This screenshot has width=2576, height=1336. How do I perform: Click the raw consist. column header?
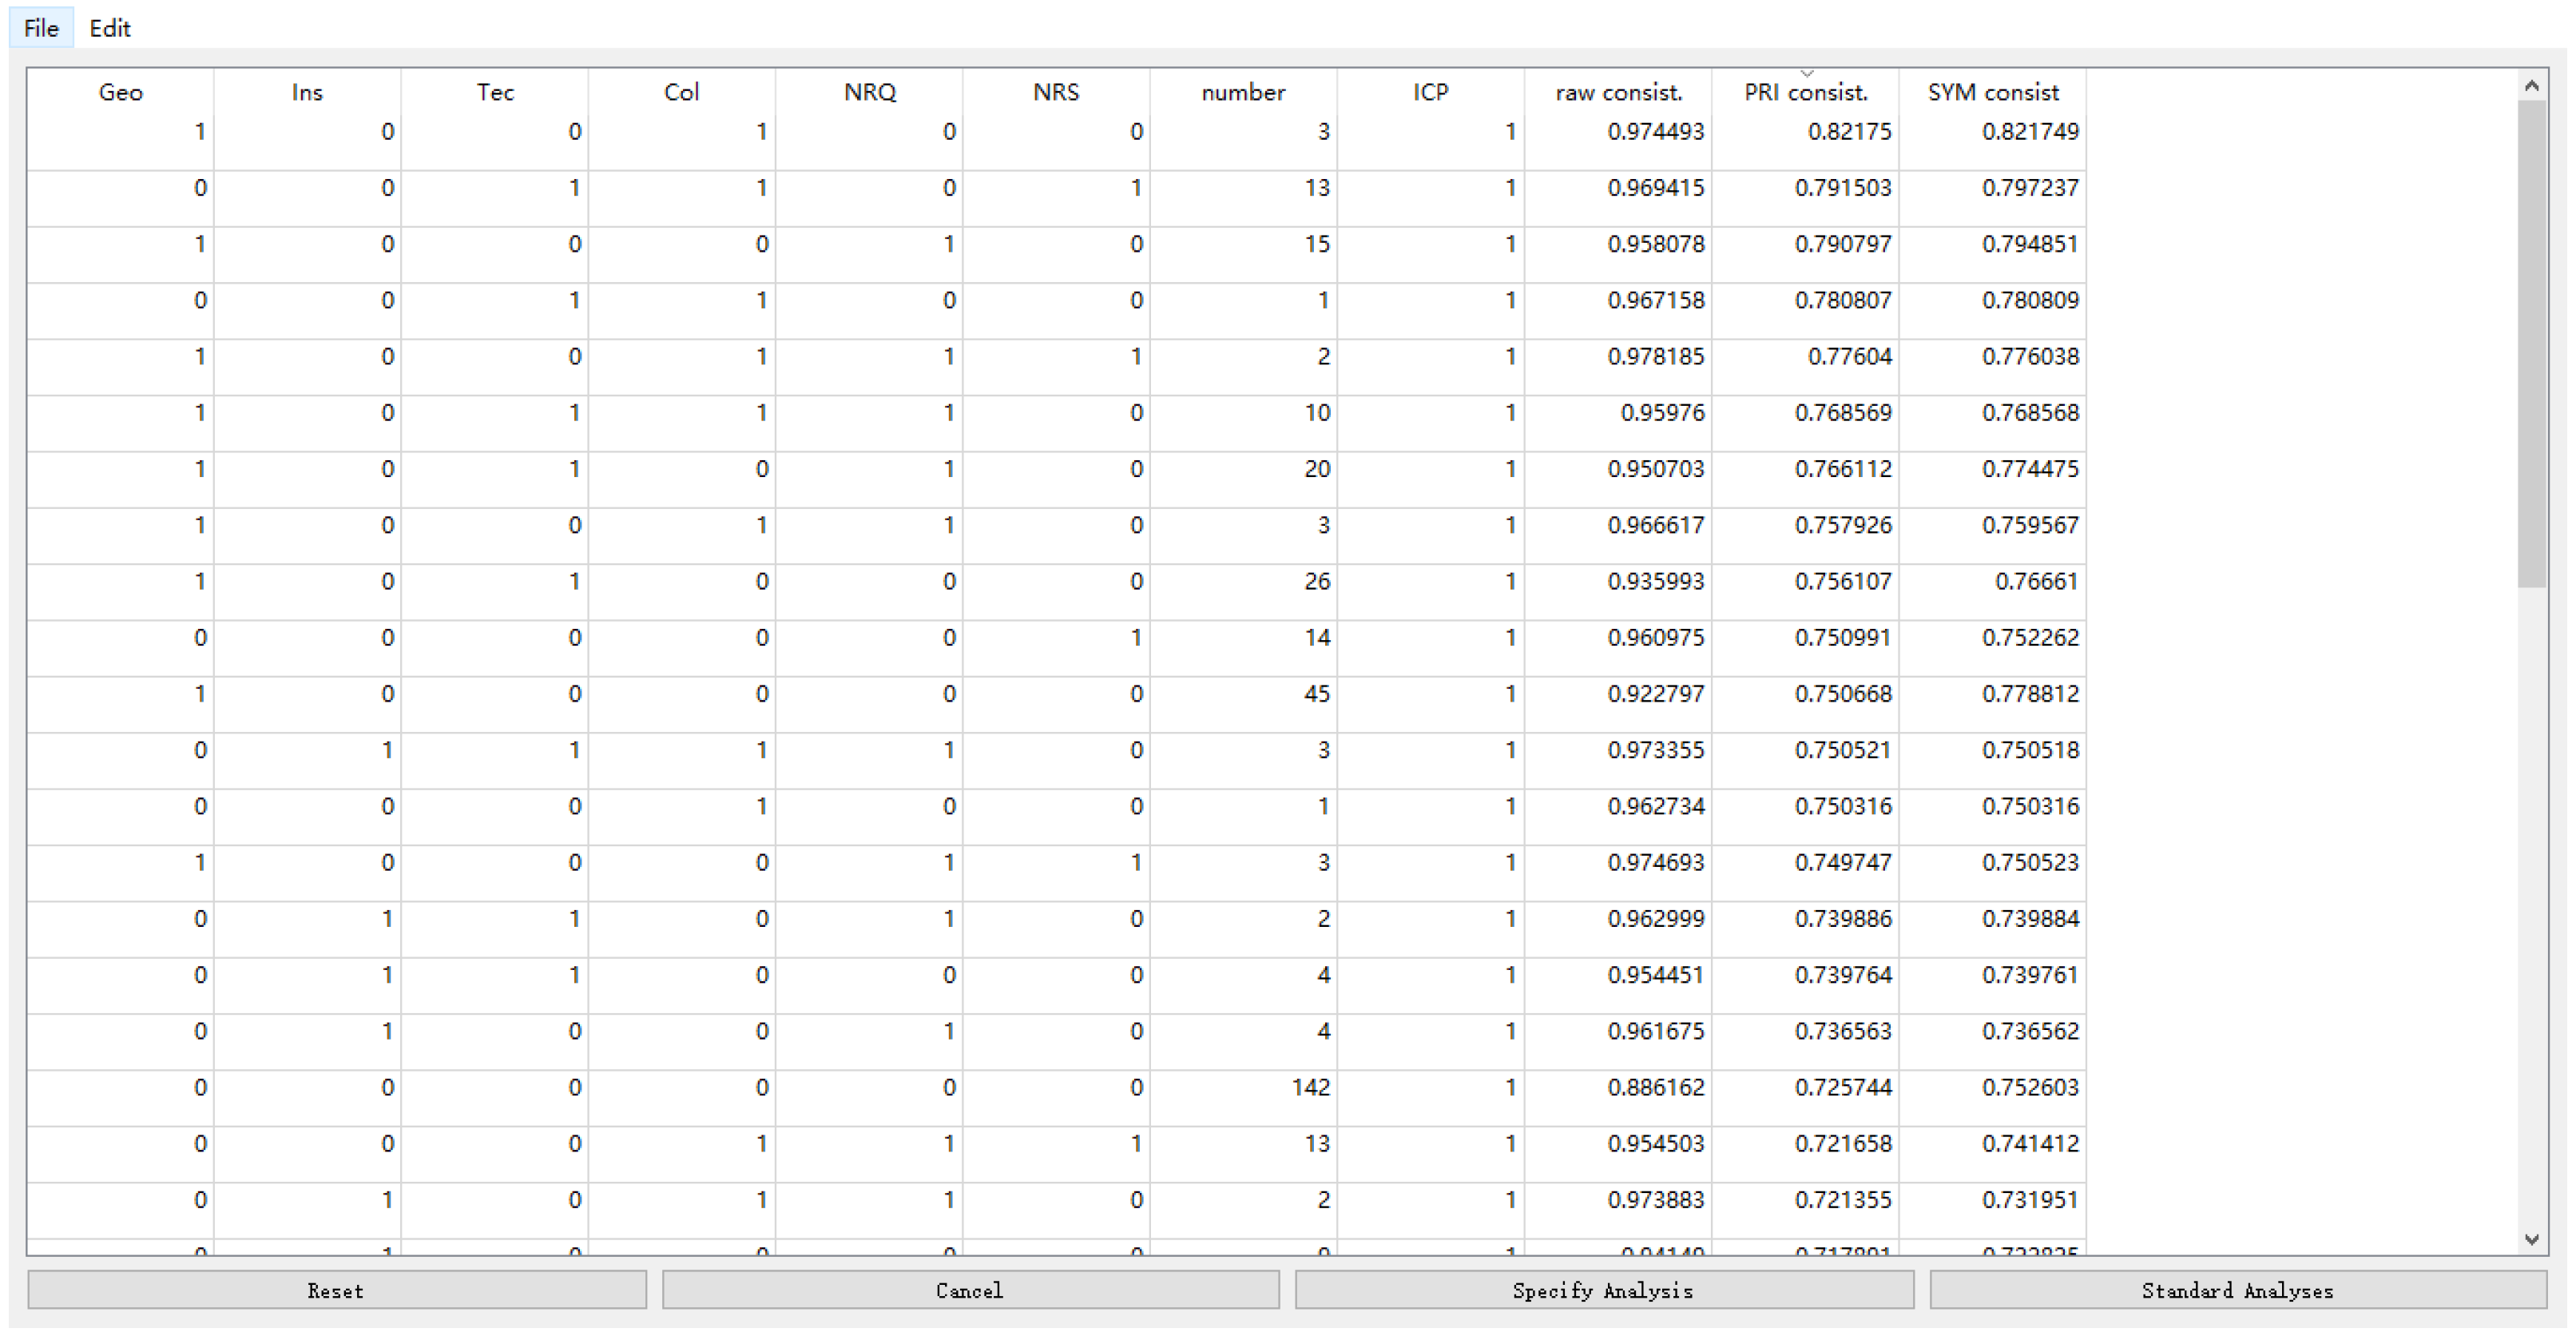1618,92
